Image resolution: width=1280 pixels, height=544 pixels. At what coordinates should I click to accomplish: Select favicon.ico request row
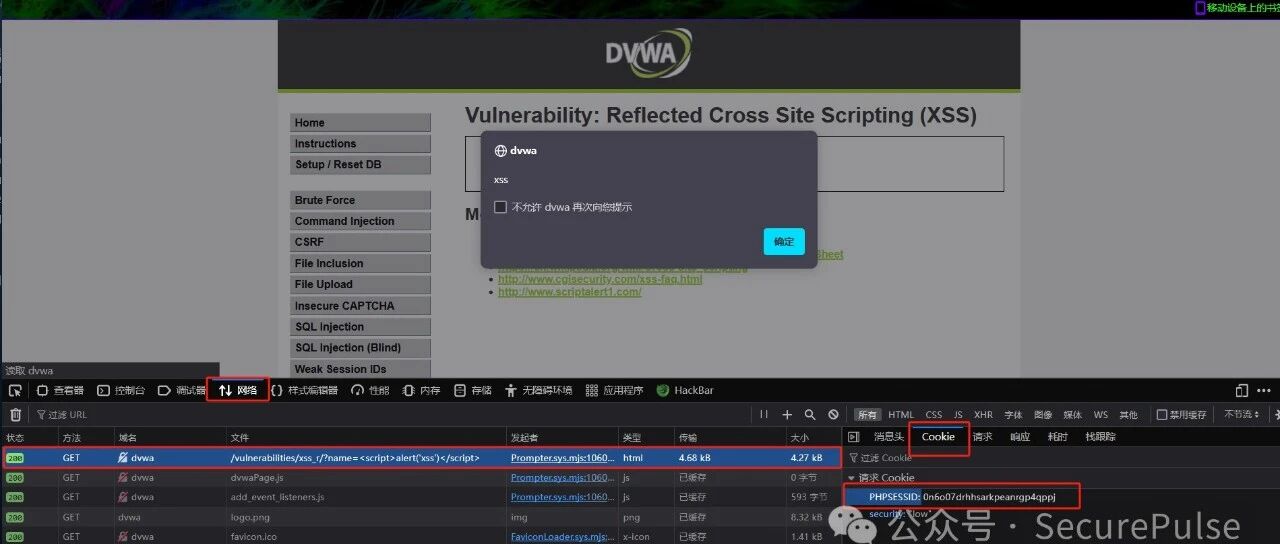tap(421, 536)
